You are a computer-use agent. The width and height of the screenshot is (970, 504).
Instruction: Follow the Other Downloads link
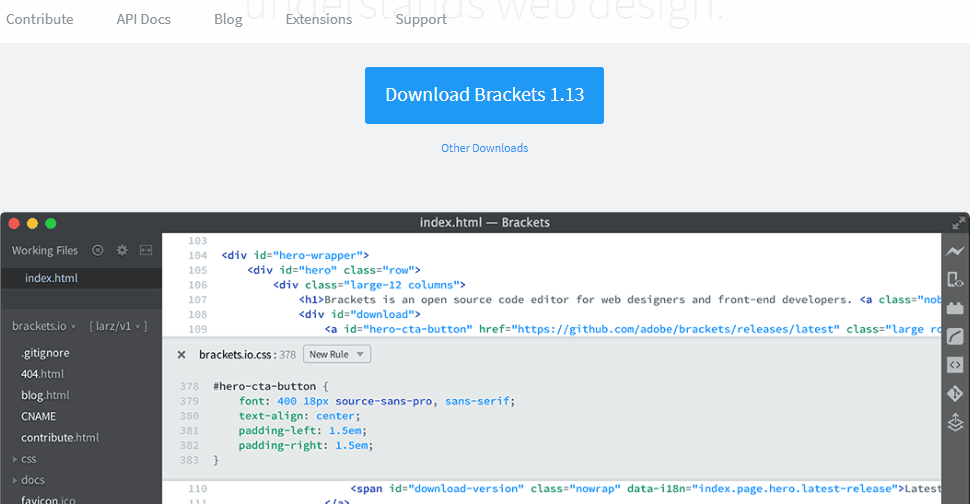point(484,148)
